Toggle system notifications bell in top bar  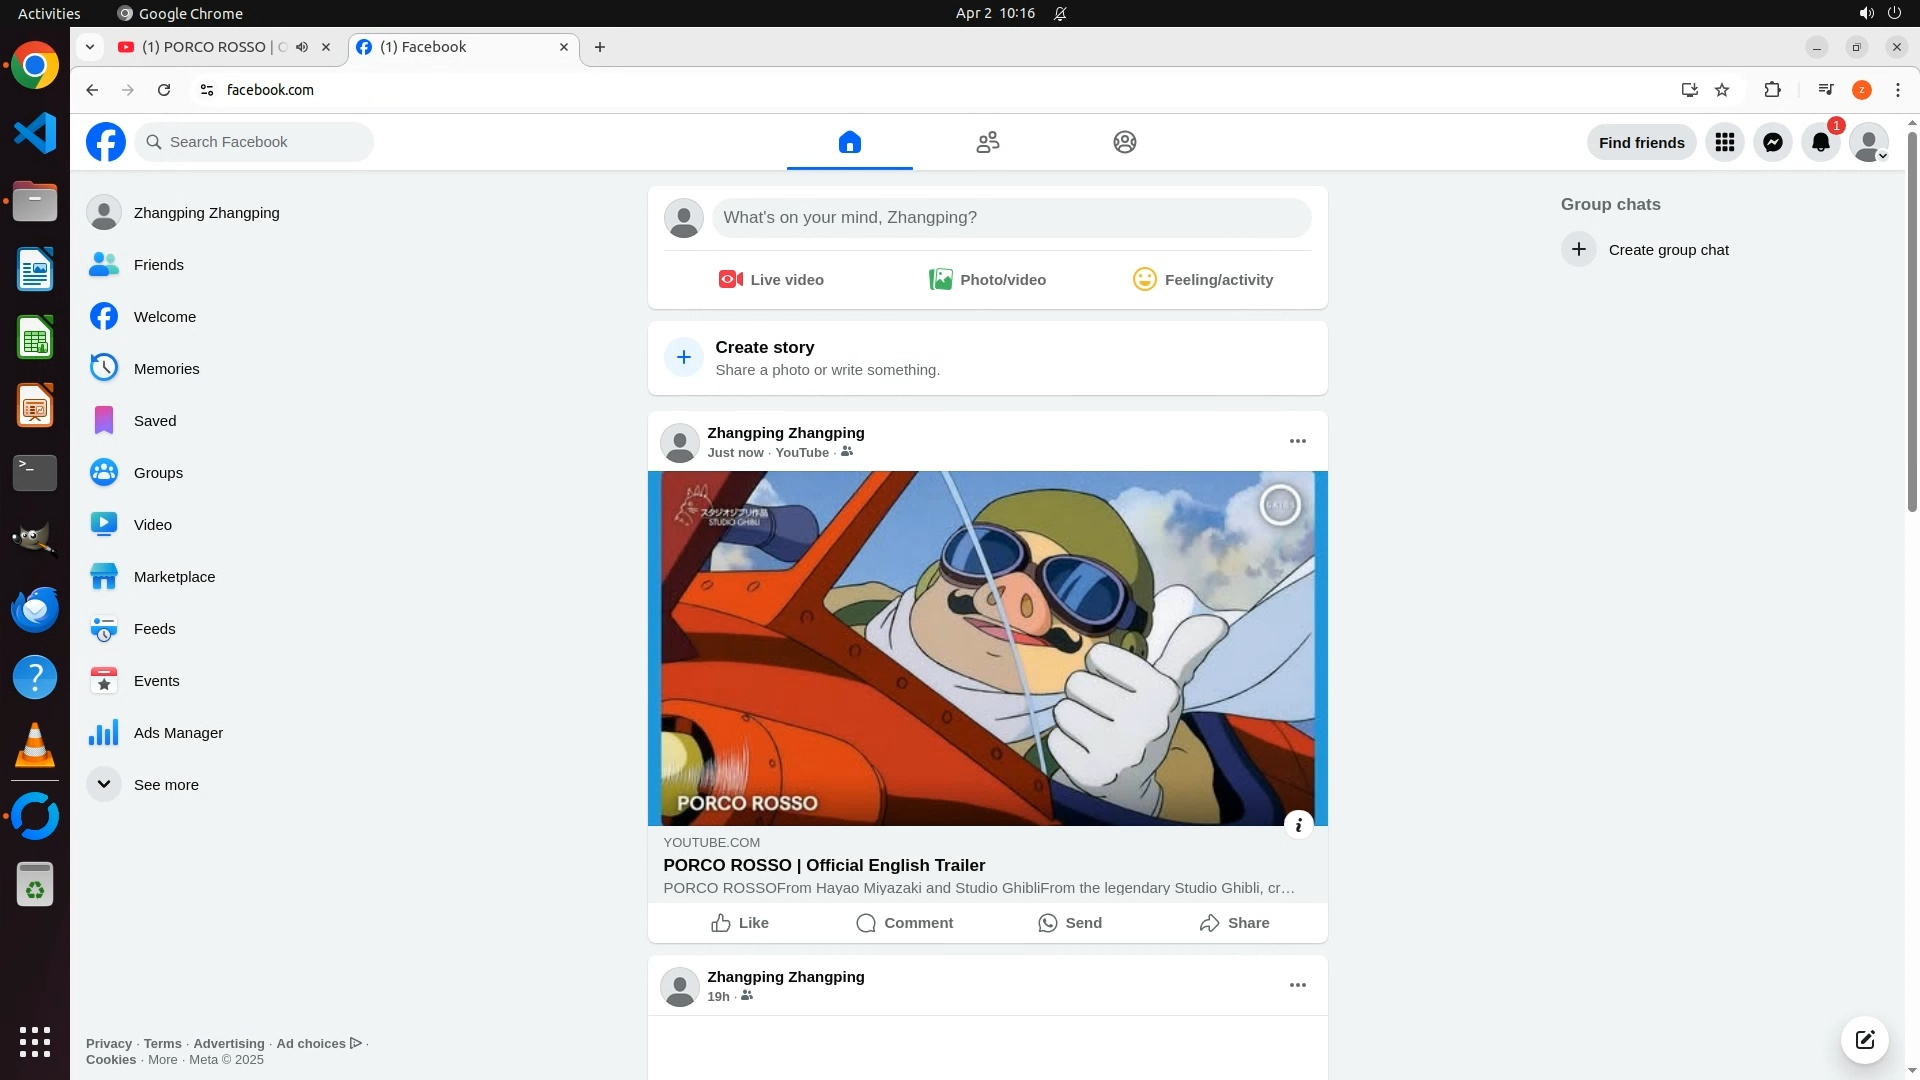1060,13
